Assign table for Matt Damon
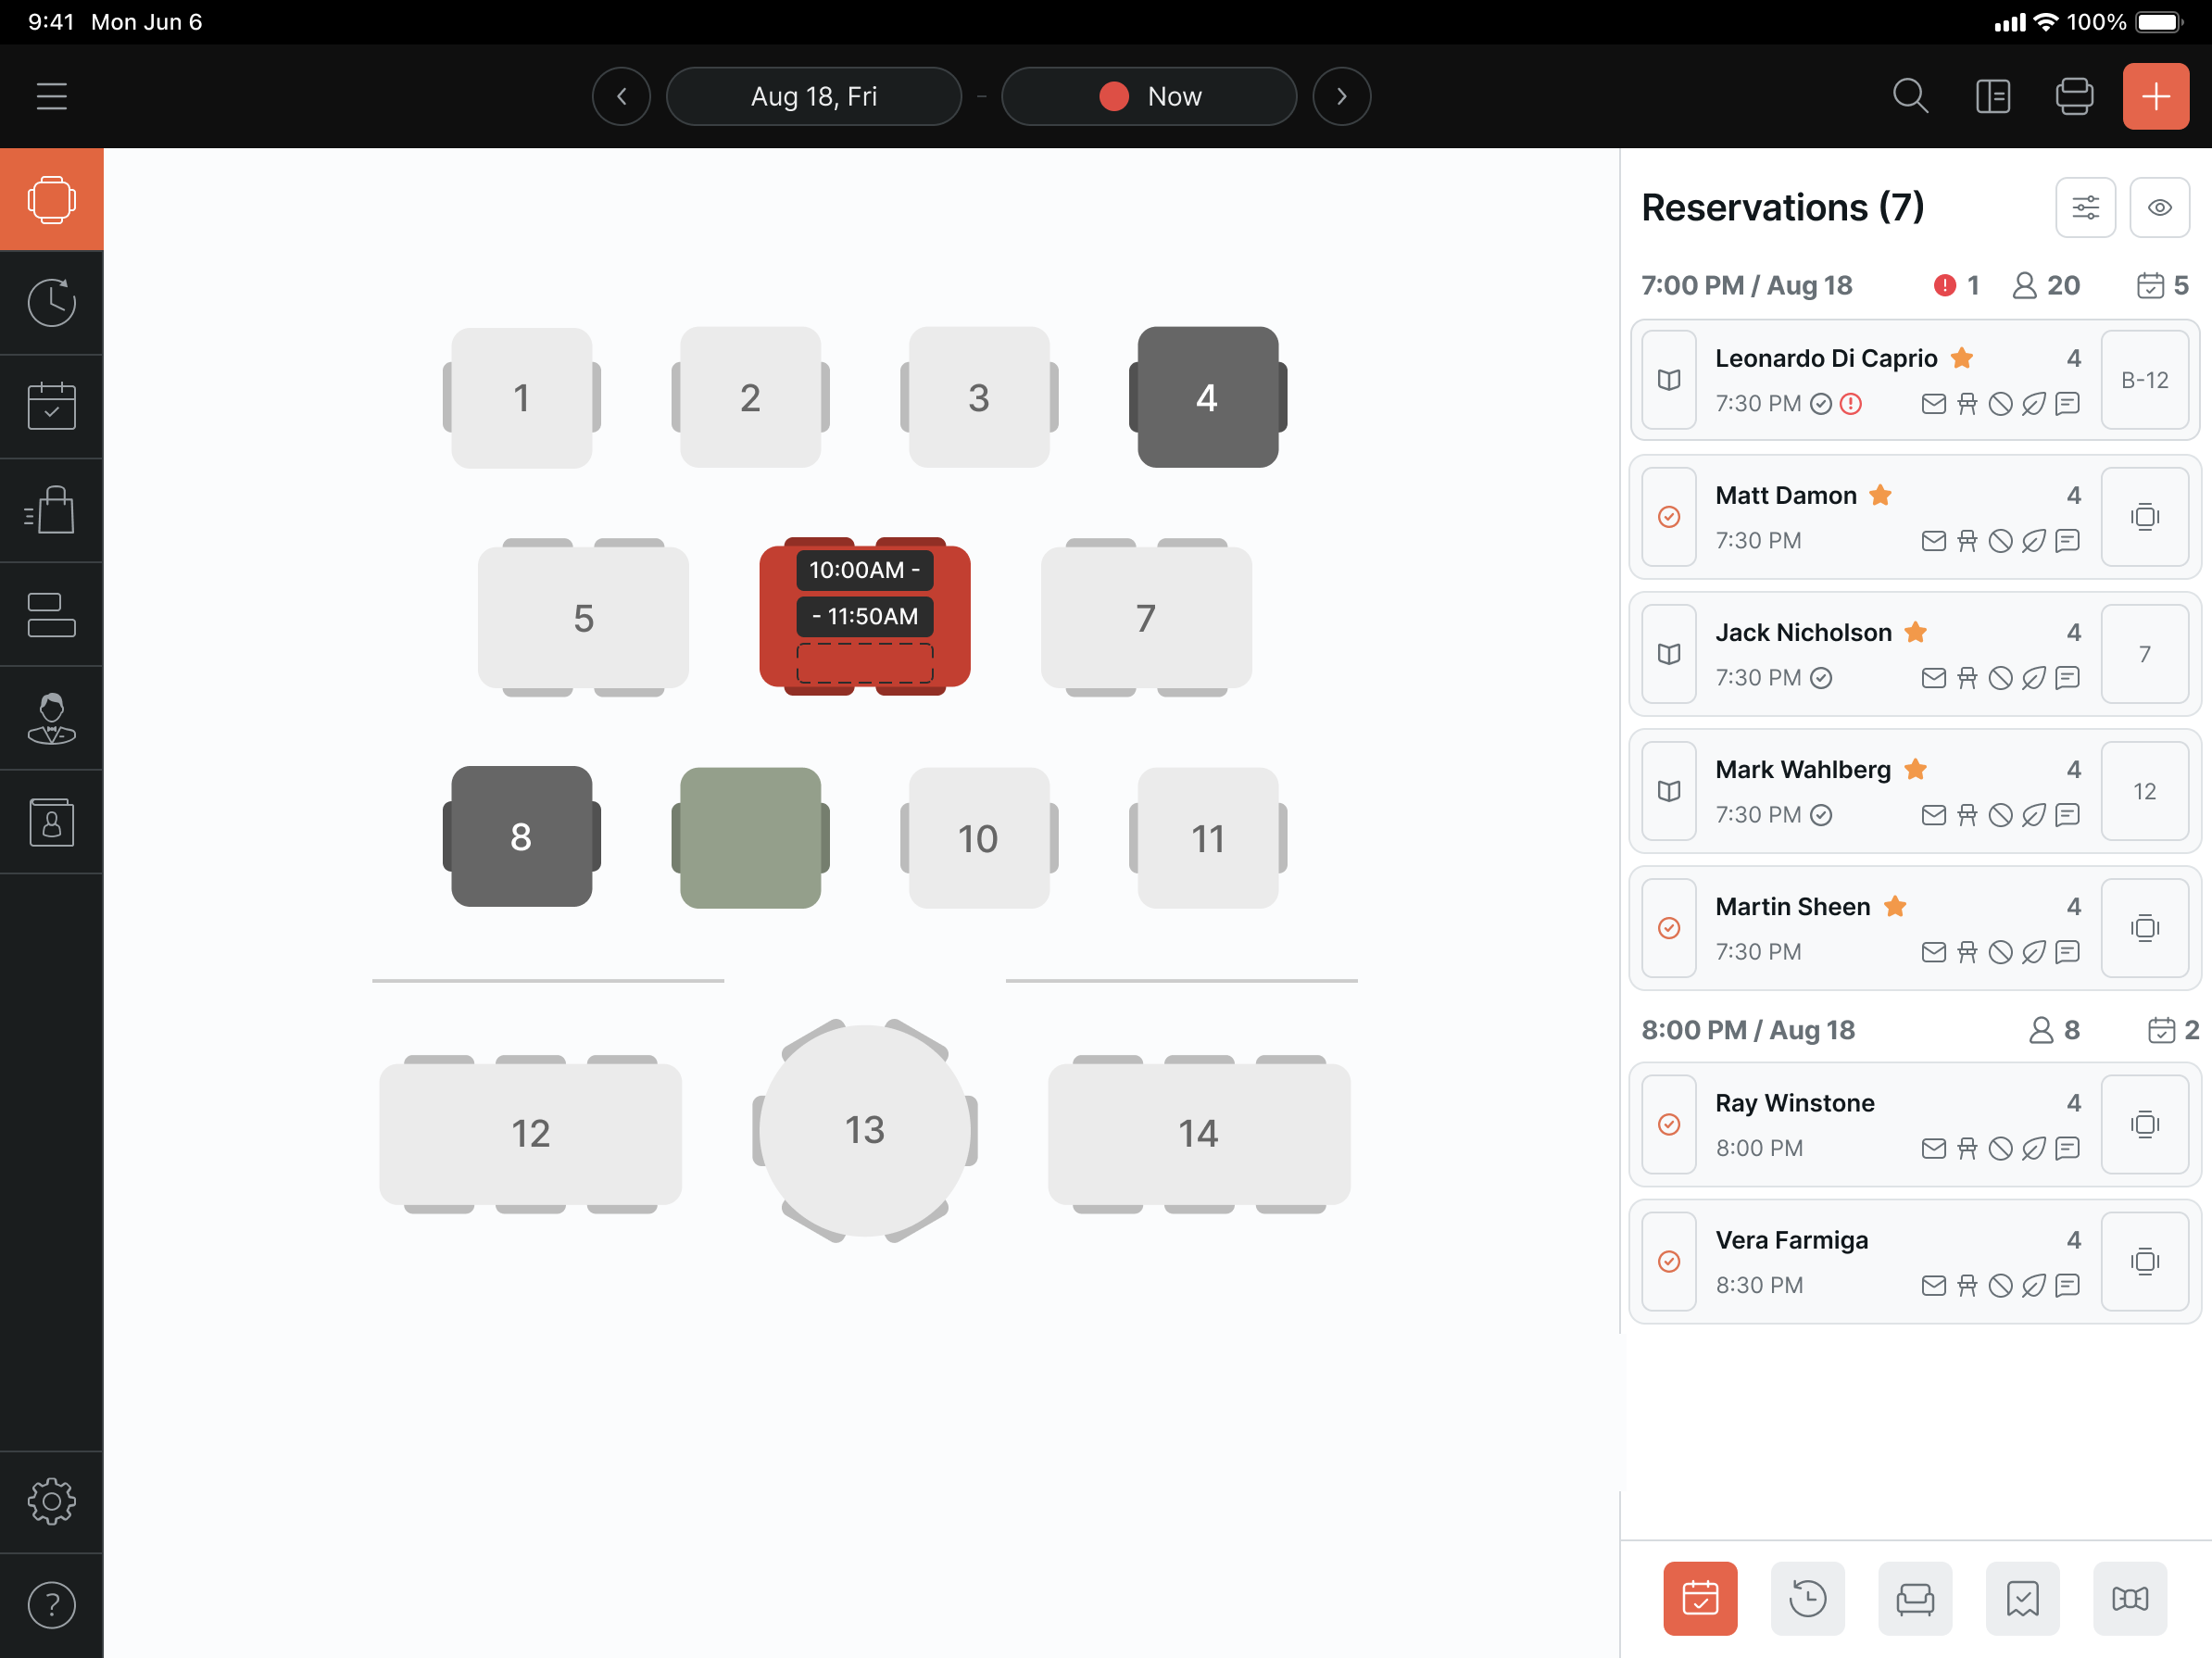The image size is (2212, 1658). pos(2144,517)
